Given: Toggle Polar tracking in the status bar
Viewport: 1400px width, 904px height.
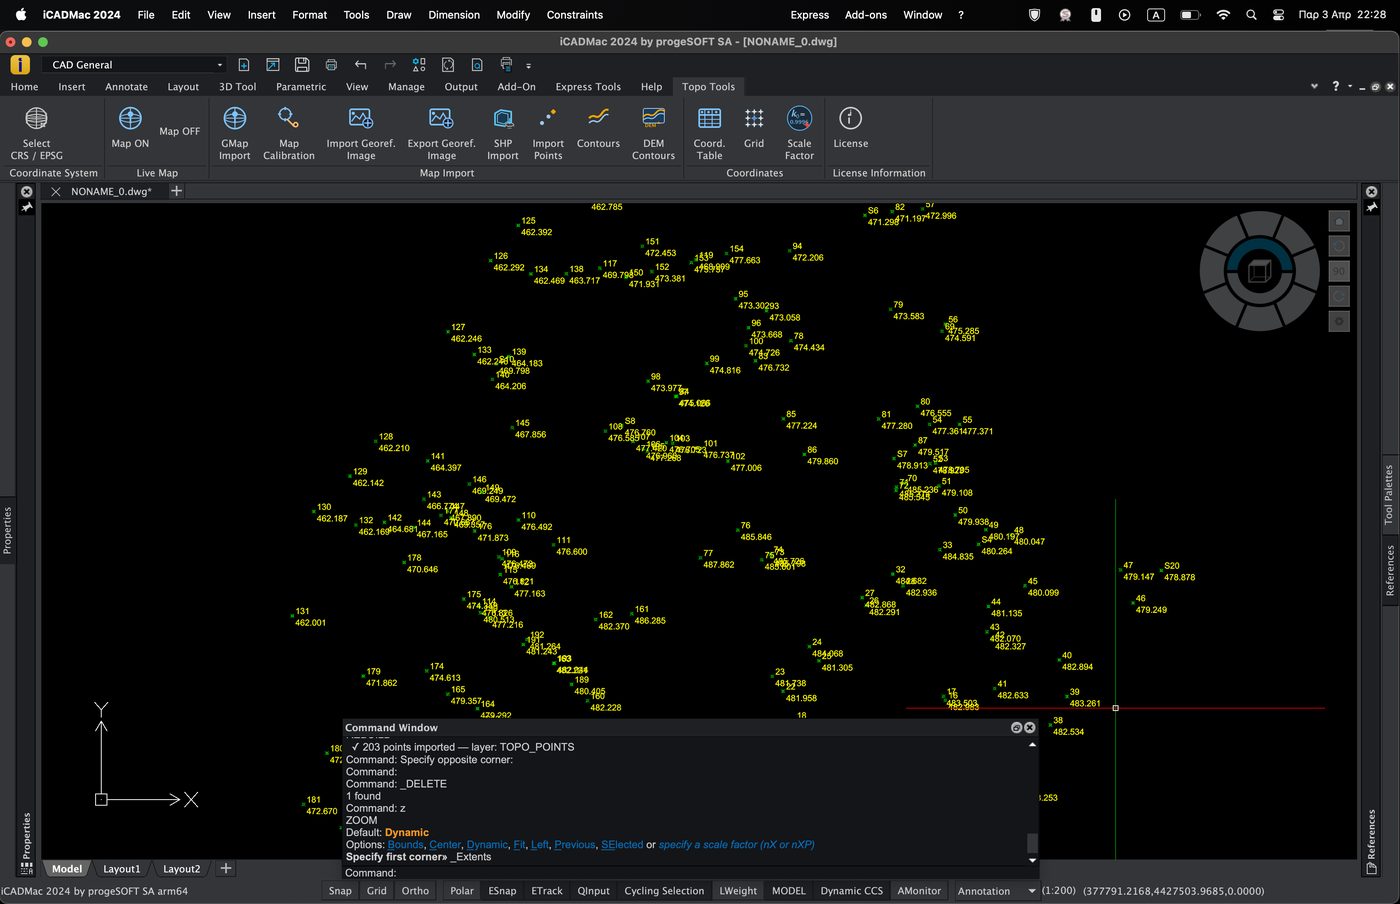Looking at the screenshot, I should pos(462,891).
